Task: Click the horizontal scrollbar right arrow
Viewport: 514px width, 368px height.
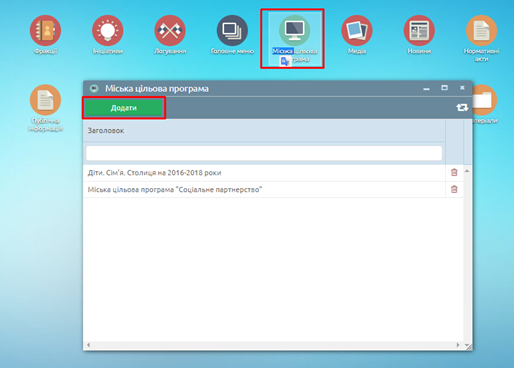Action: [x=458, y=345]
